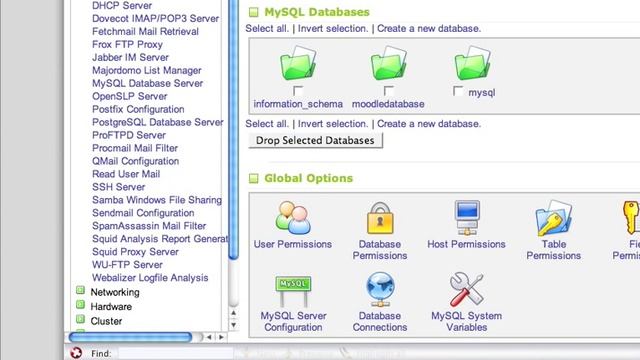Tick the mysql database checkbox
The width and height of the screenshot is (640, 360).
(x=458, y=91)
